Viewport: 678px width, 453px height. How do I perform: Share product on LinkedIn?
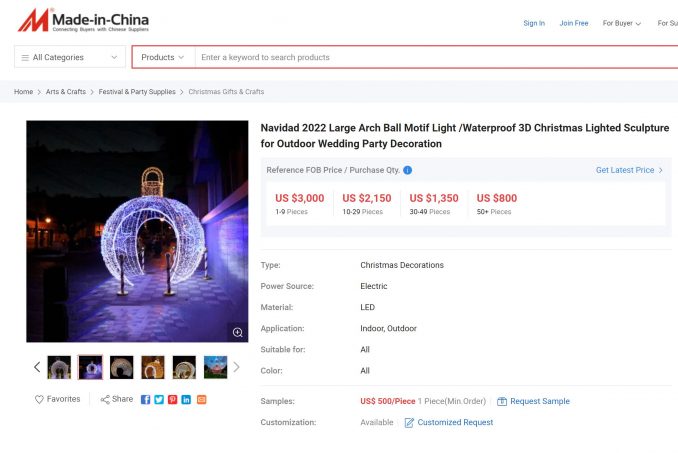pos(187,399)
